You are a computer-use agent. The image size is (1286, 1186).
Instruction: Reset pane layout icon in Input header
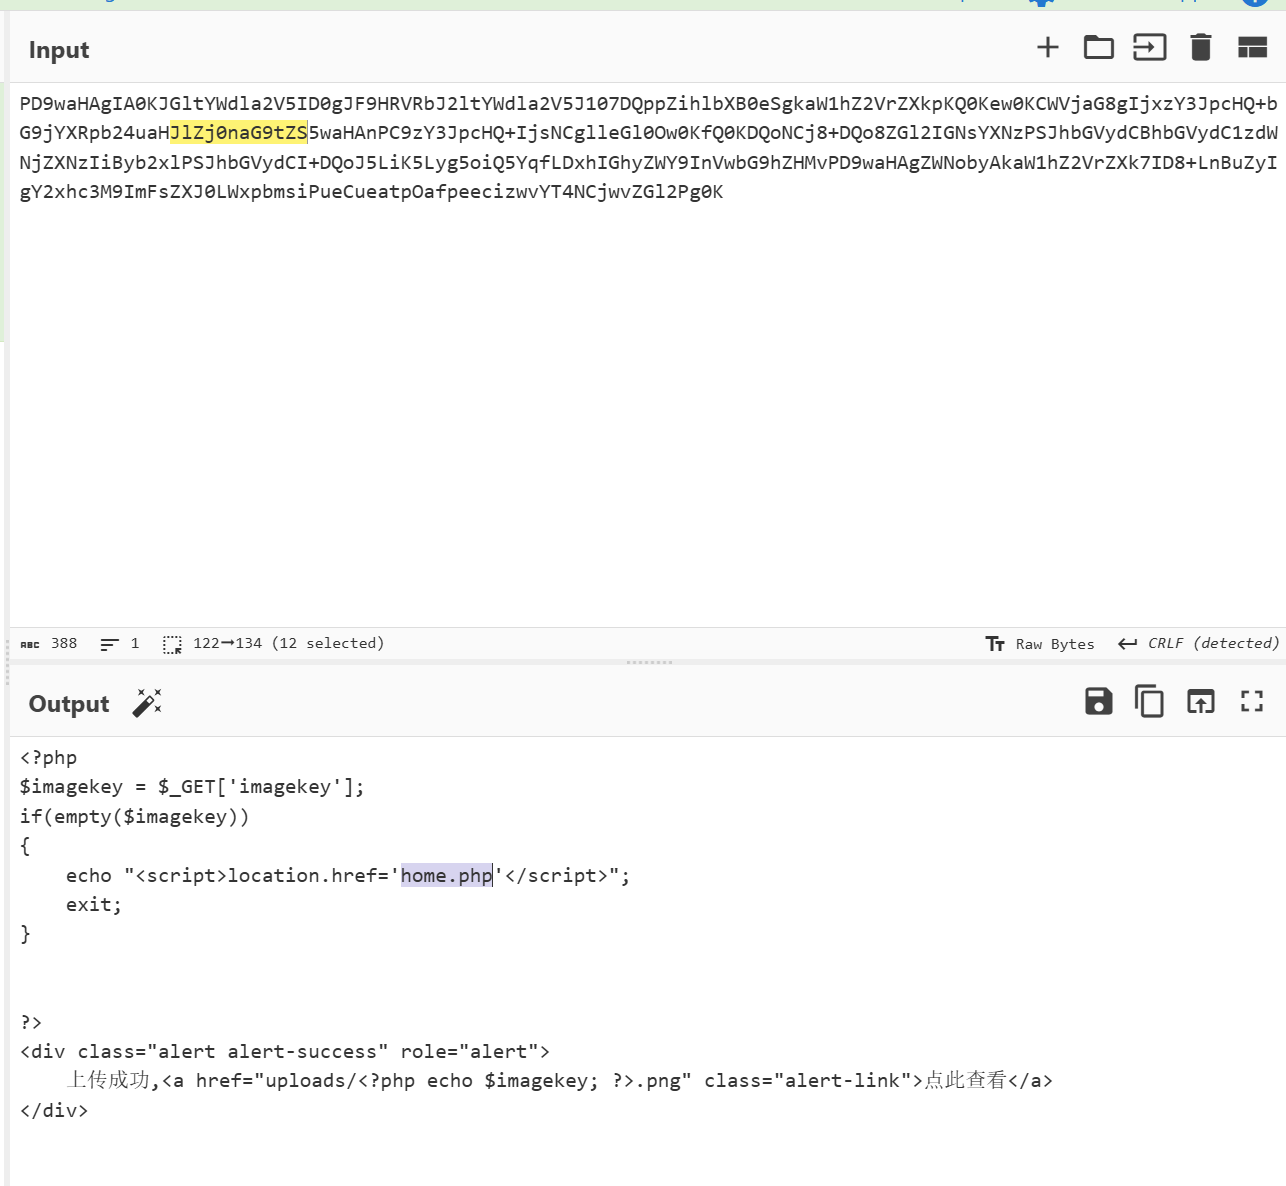pos(1252,47)
